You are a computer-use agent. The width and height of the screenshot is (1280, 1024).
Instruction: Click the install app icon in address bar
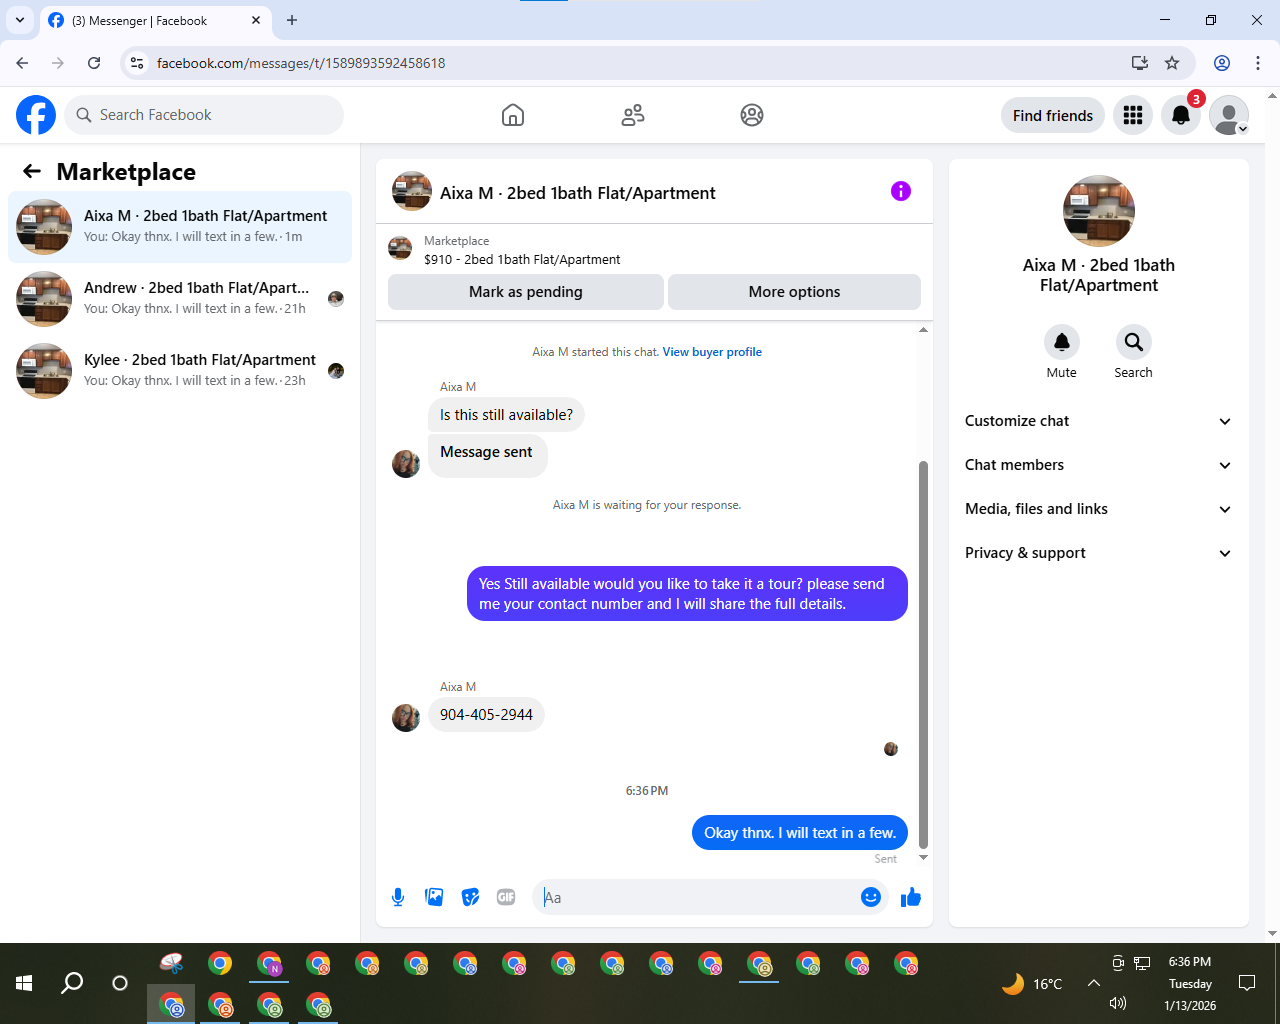pos(1140,63)
